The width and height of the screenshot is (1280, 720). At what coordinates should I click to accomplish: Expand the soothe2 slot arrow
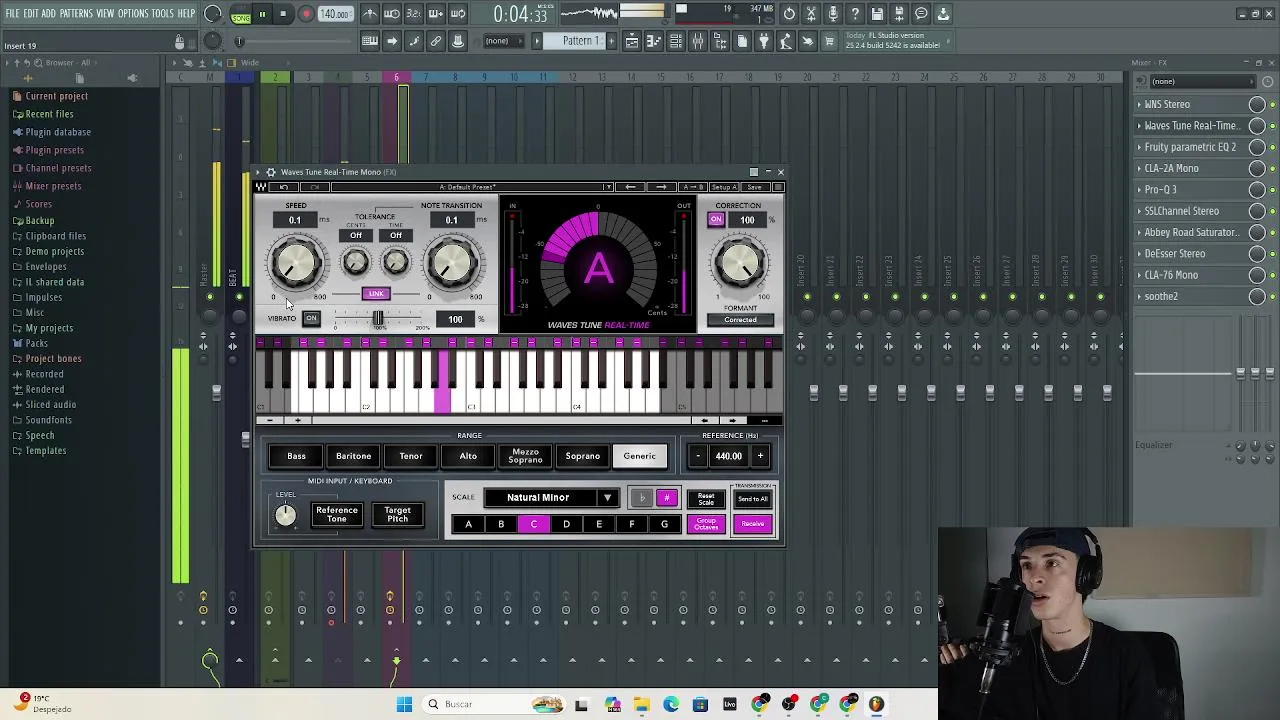1140,296
